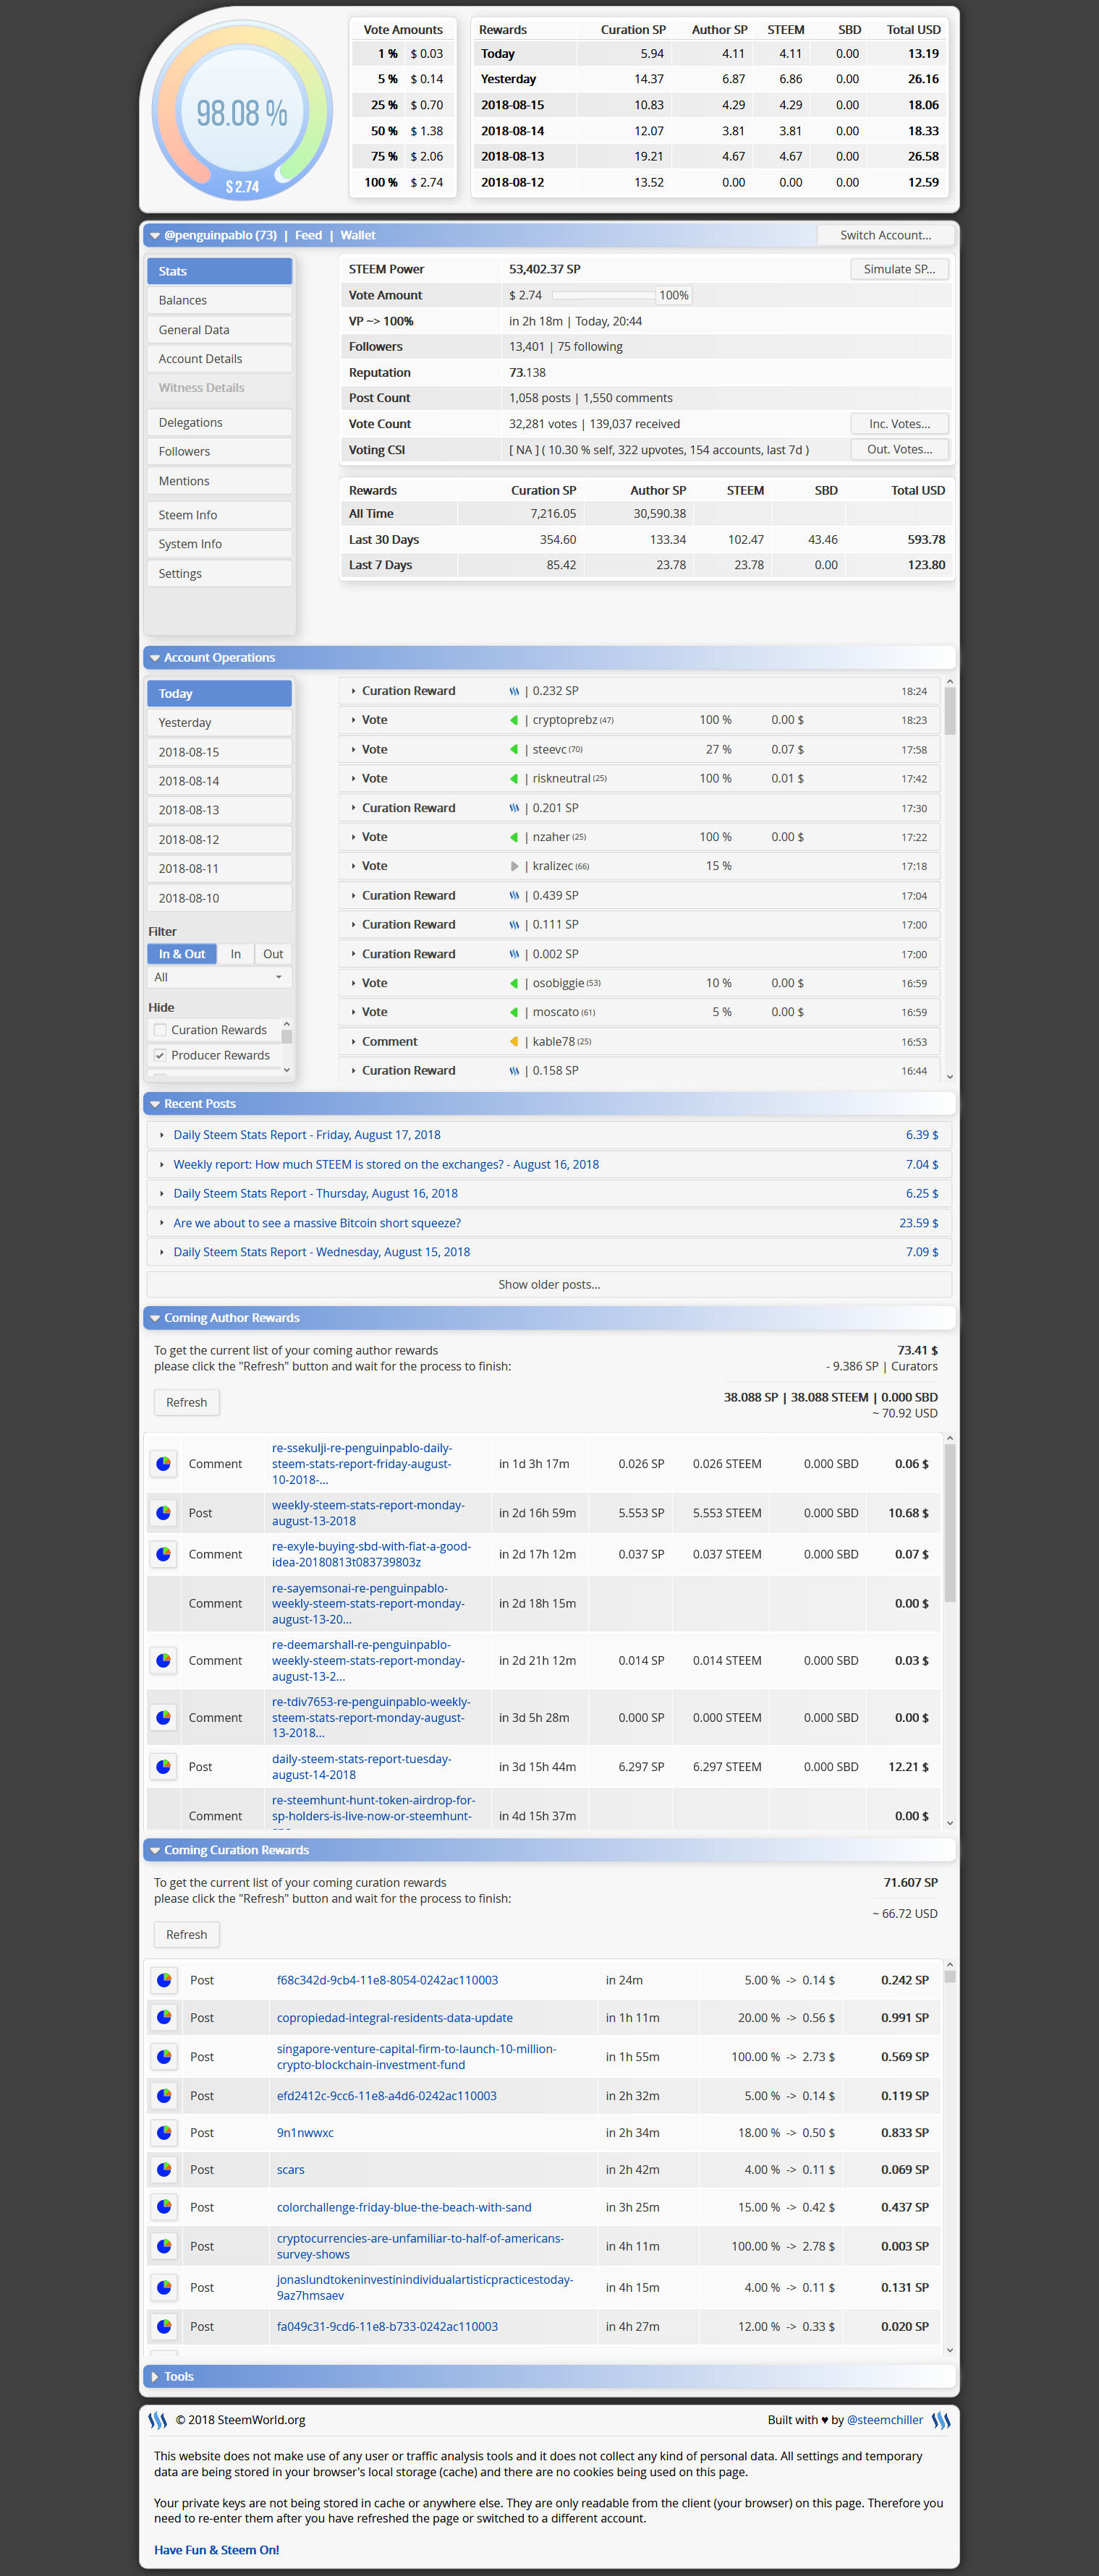1099x2576 pixels.
Task: Open @steemchiller profile link
Action: pos(884,2420)
